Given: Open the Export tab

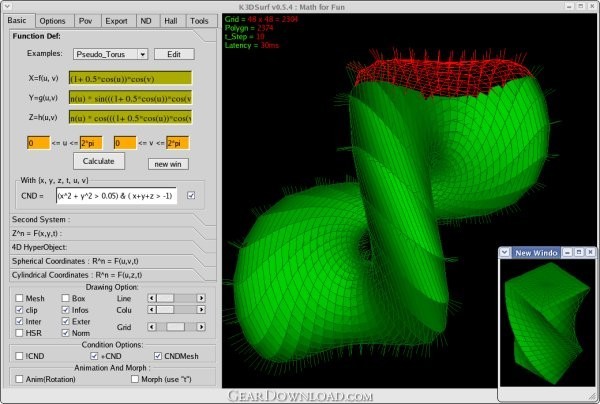Looking at the screenshot, I should [x=116, y=21].
